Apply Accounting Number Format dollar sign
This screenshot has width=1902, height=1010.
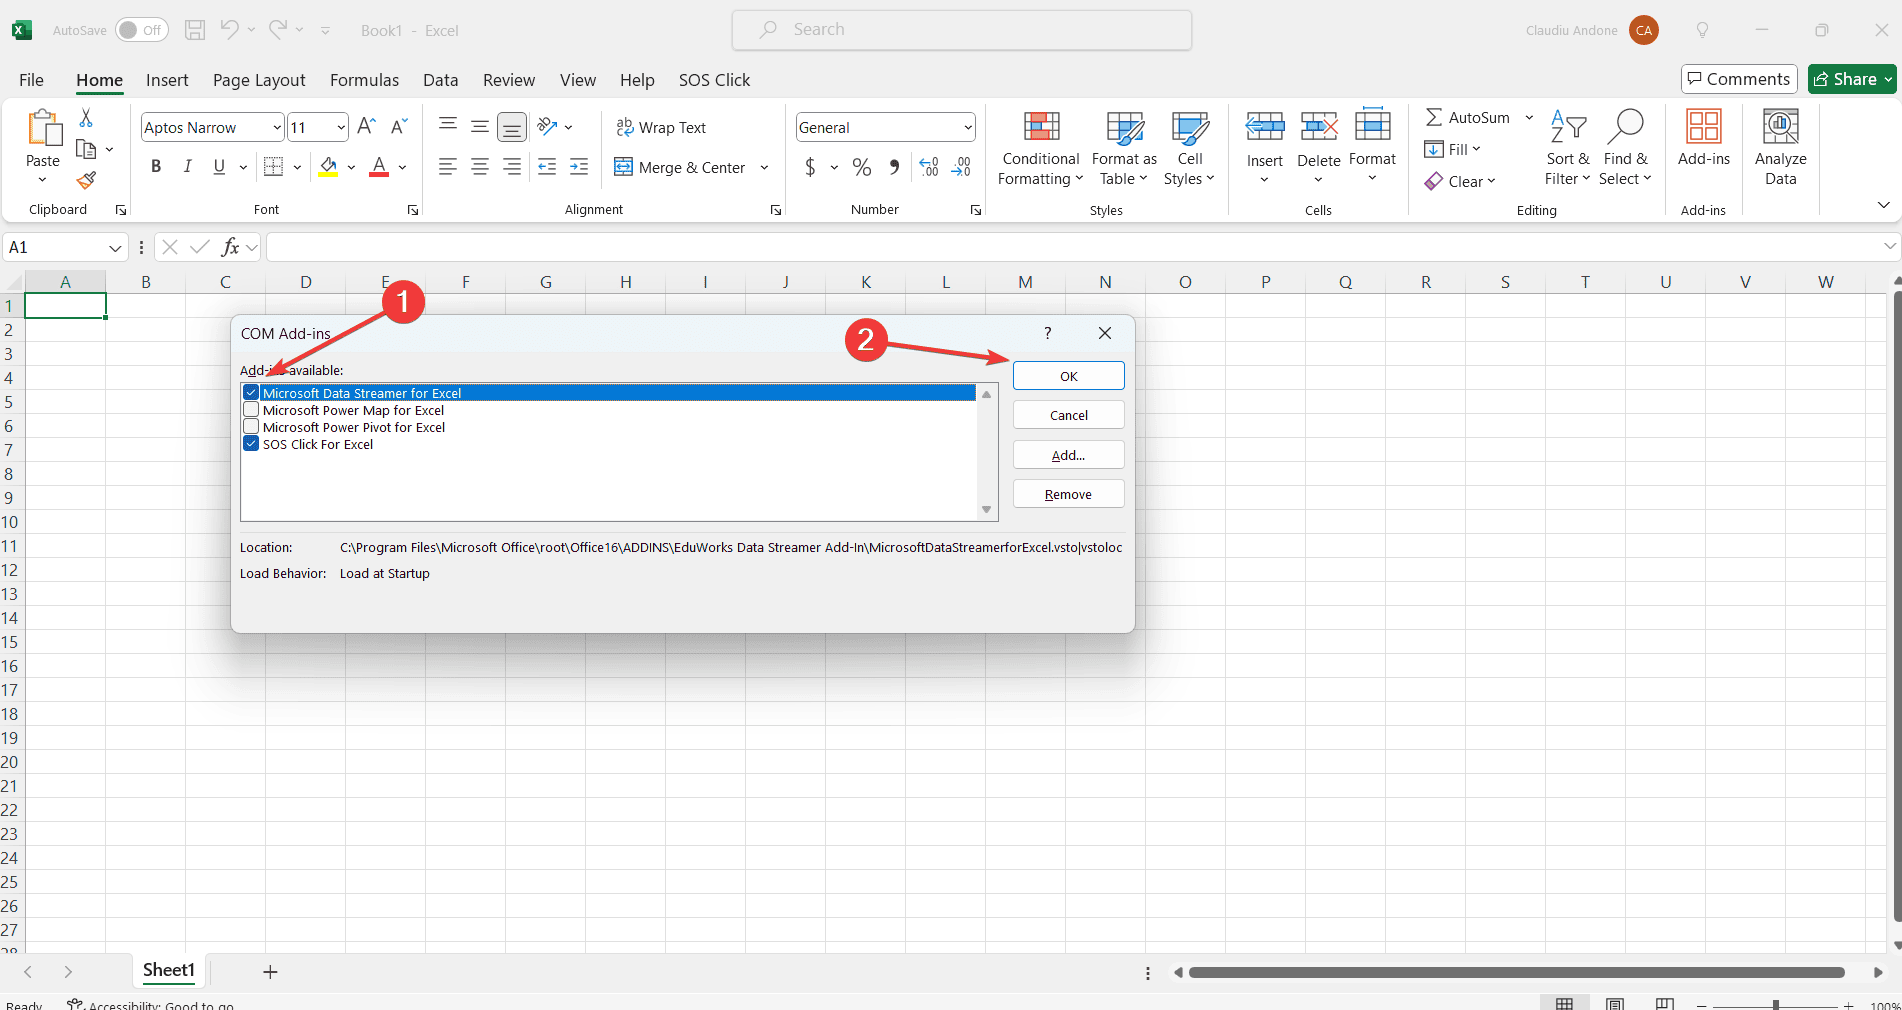pos(810,167)
